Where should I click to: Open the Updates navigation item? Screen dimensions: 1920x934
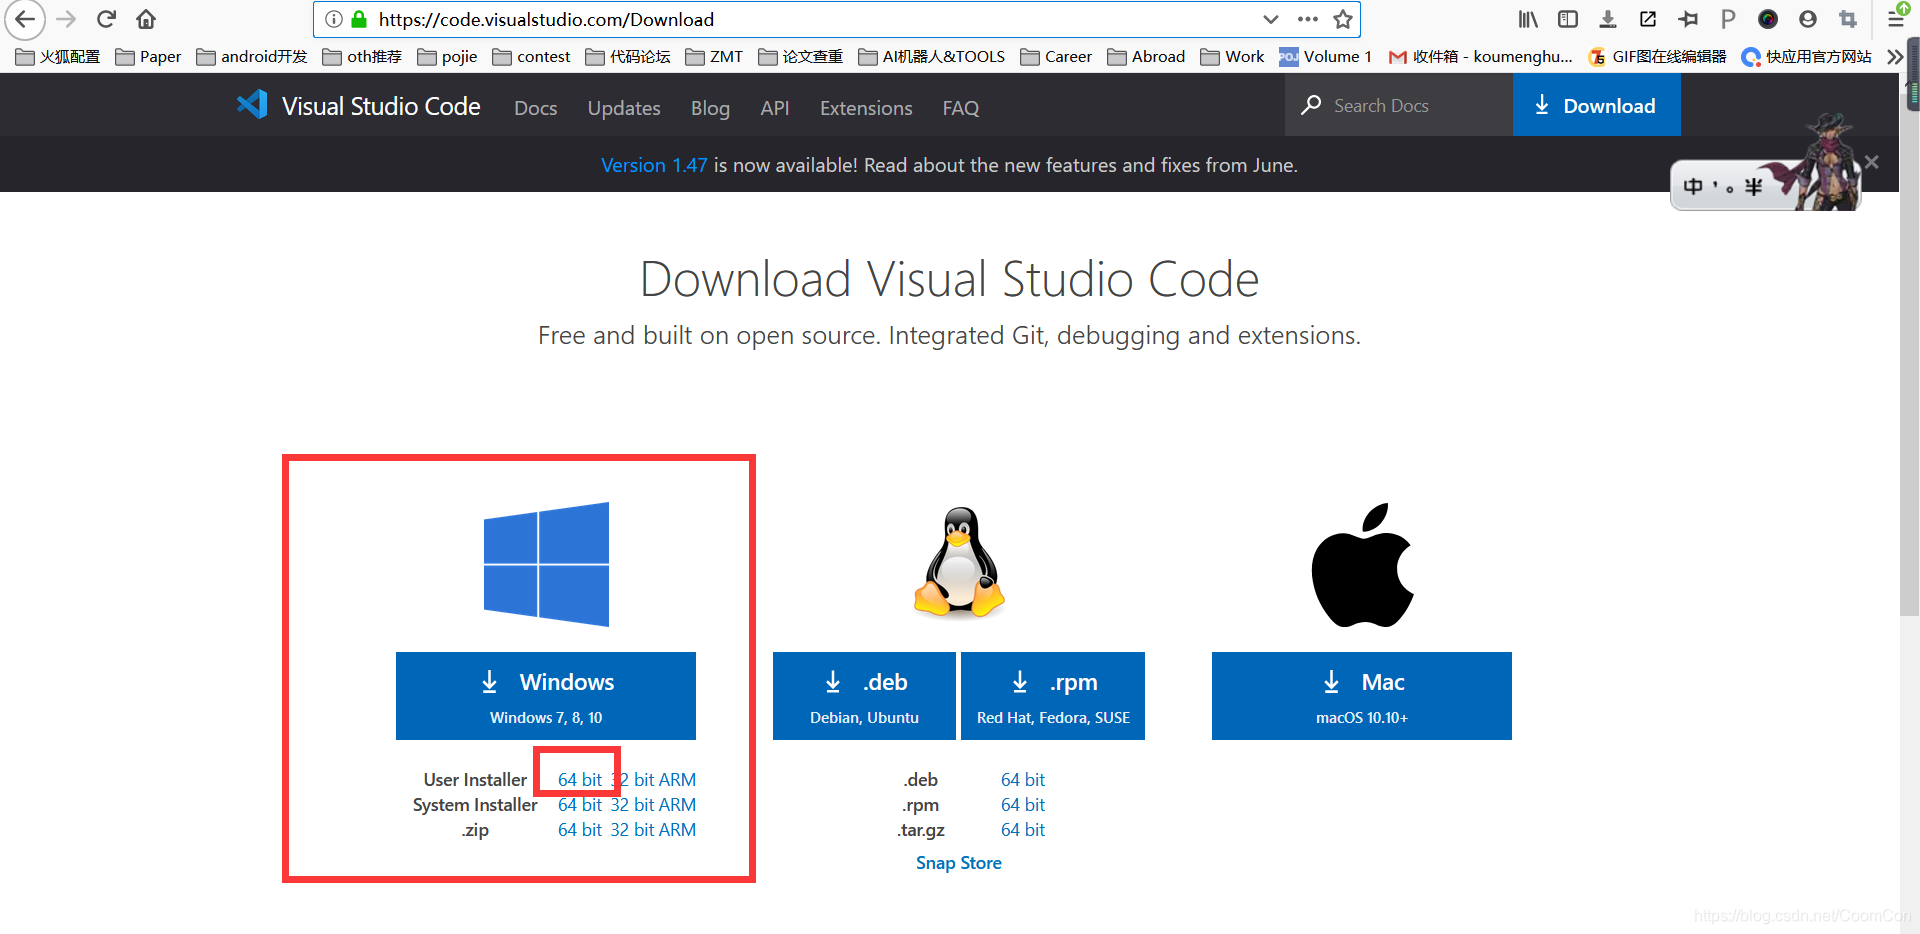click(624, 108)
